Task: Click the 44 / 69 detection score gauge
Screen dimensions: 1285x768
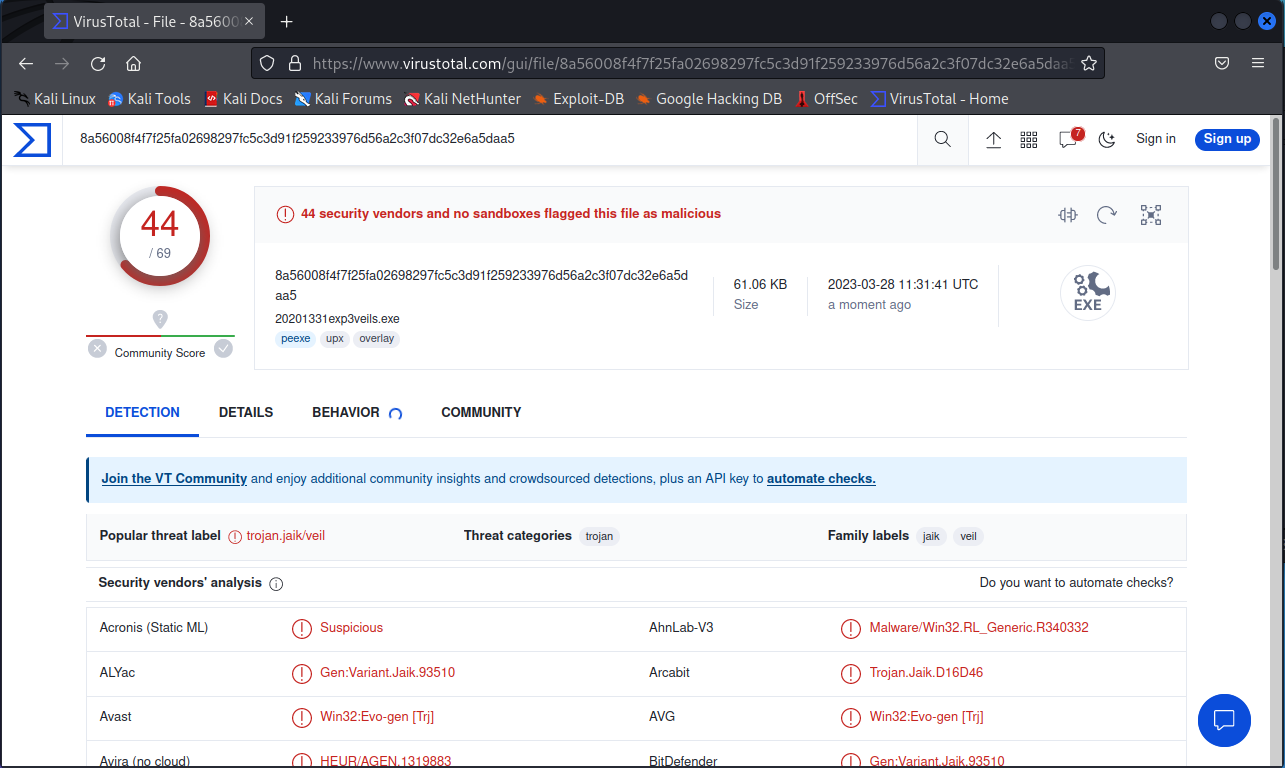Action: click(x=160, y=235)
